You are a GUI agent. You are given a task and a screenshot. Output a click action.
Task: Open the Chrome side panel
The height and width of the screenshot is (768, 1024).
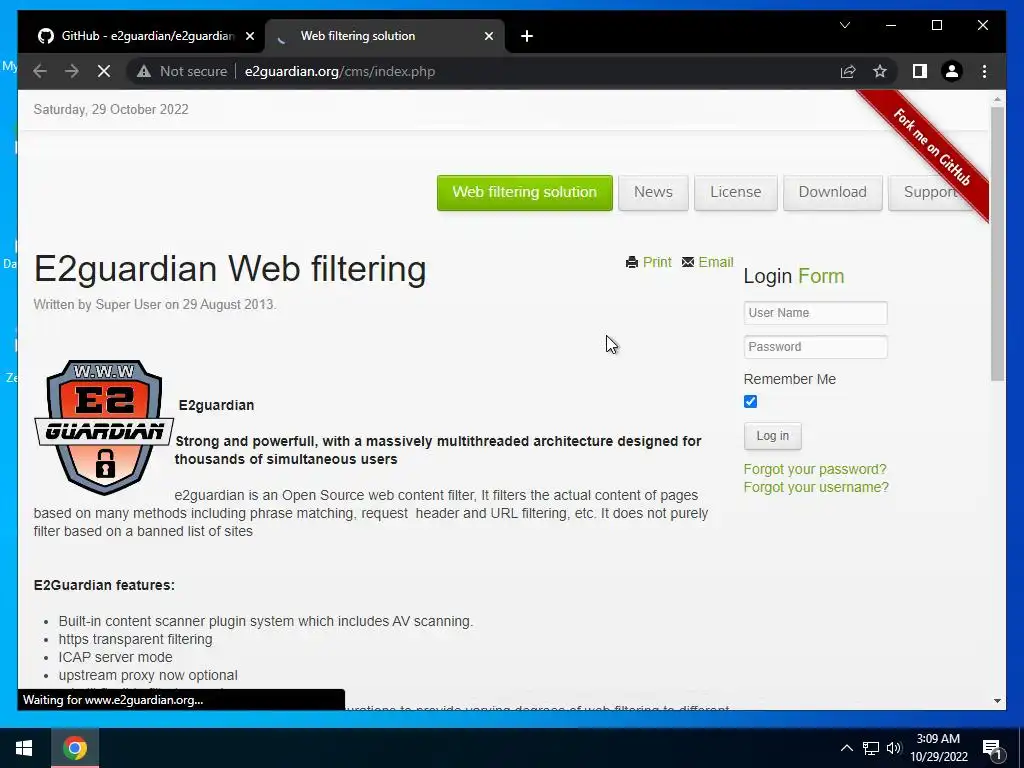pos(920,71)
